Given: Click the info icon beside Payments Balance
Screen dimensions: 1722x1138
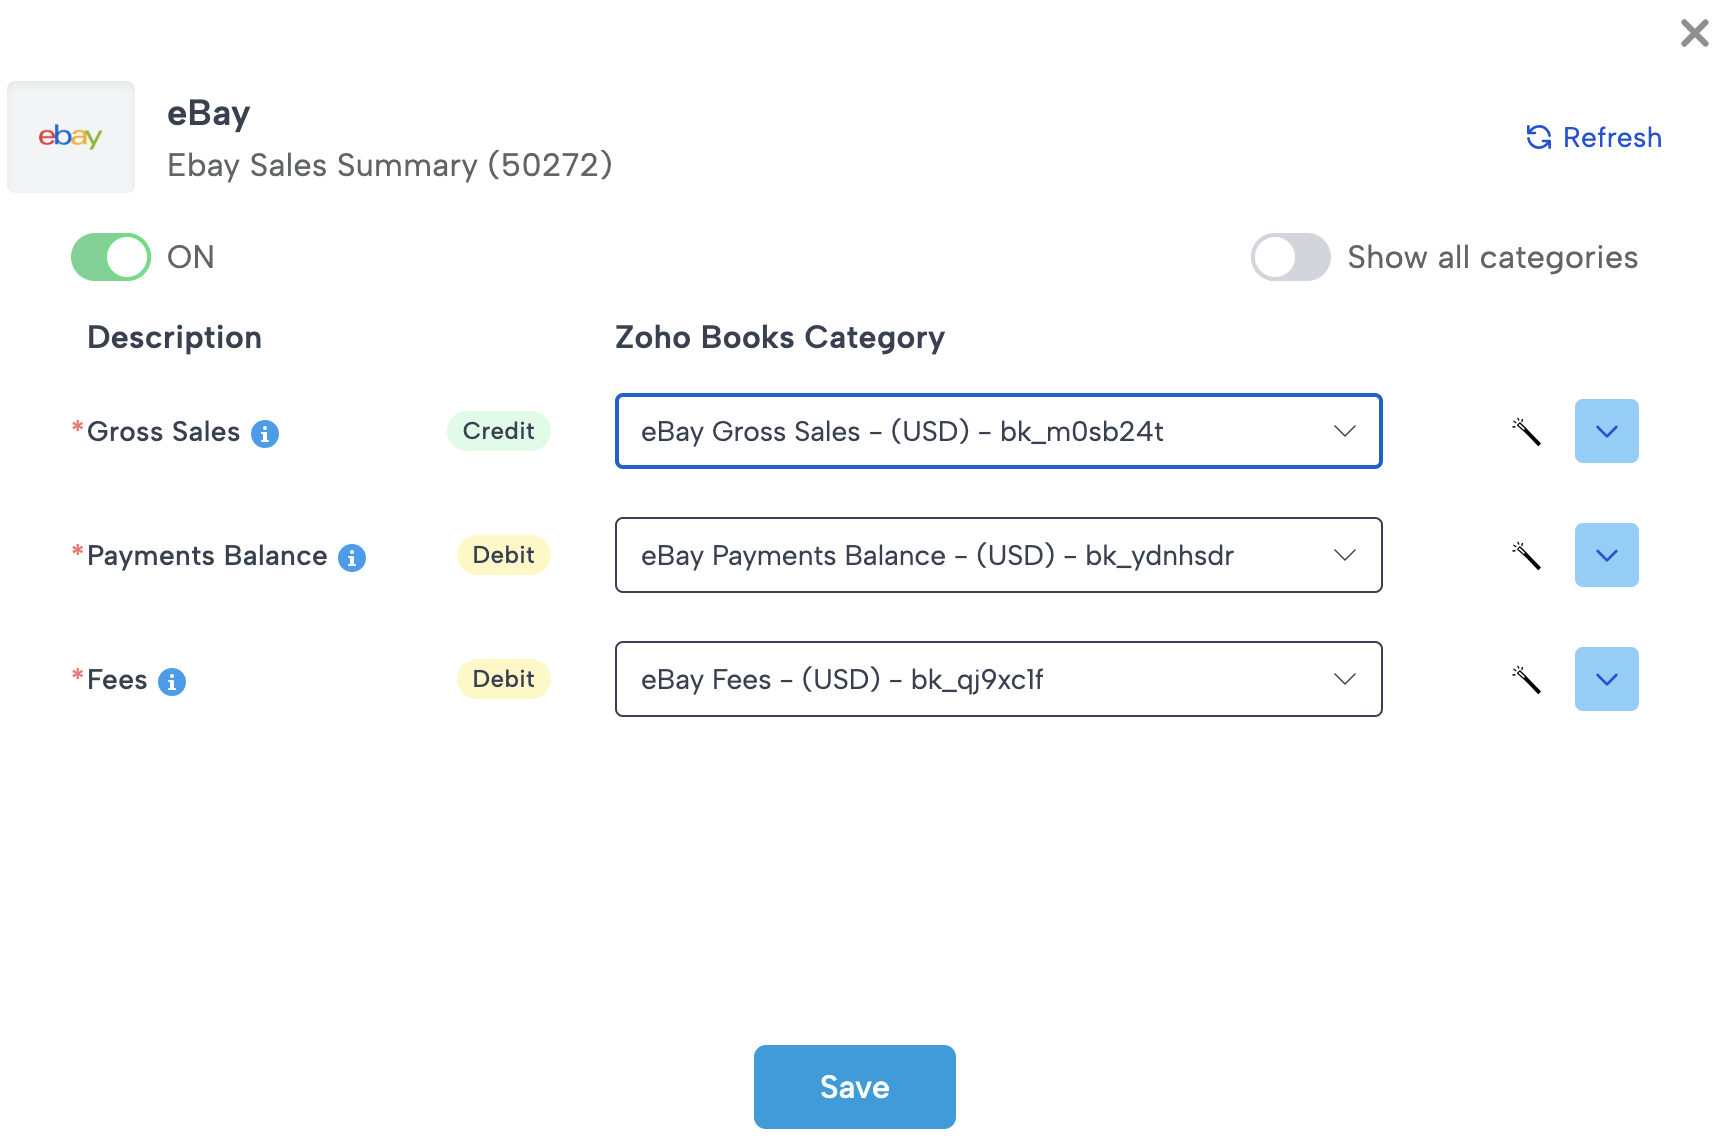Looking at the screenshot, I should point(352,557).
